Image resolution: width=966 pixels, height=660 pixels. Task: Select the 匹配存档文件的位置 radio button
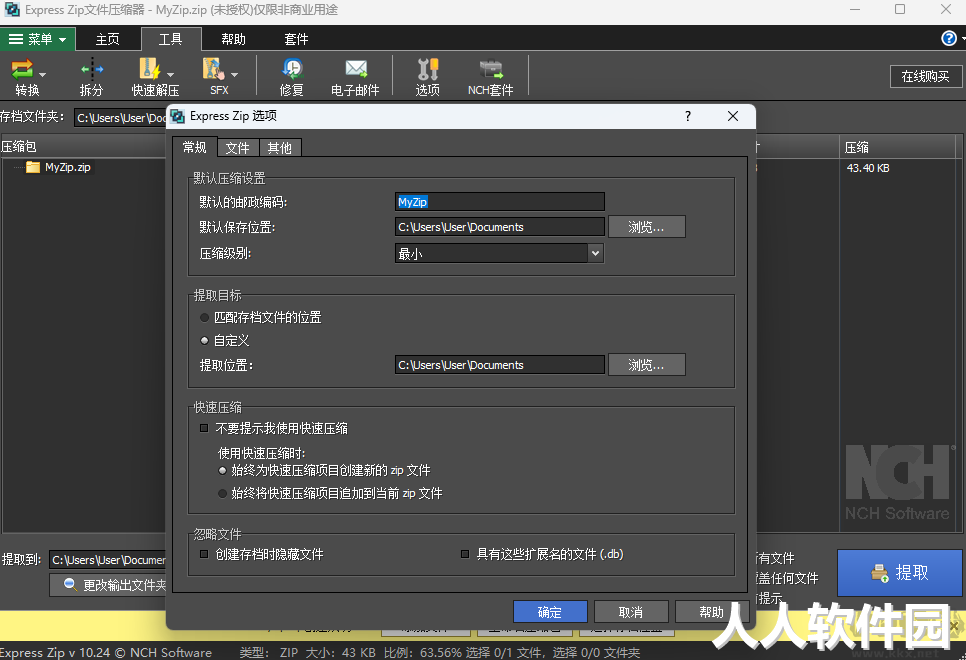[x=205, y=317]
